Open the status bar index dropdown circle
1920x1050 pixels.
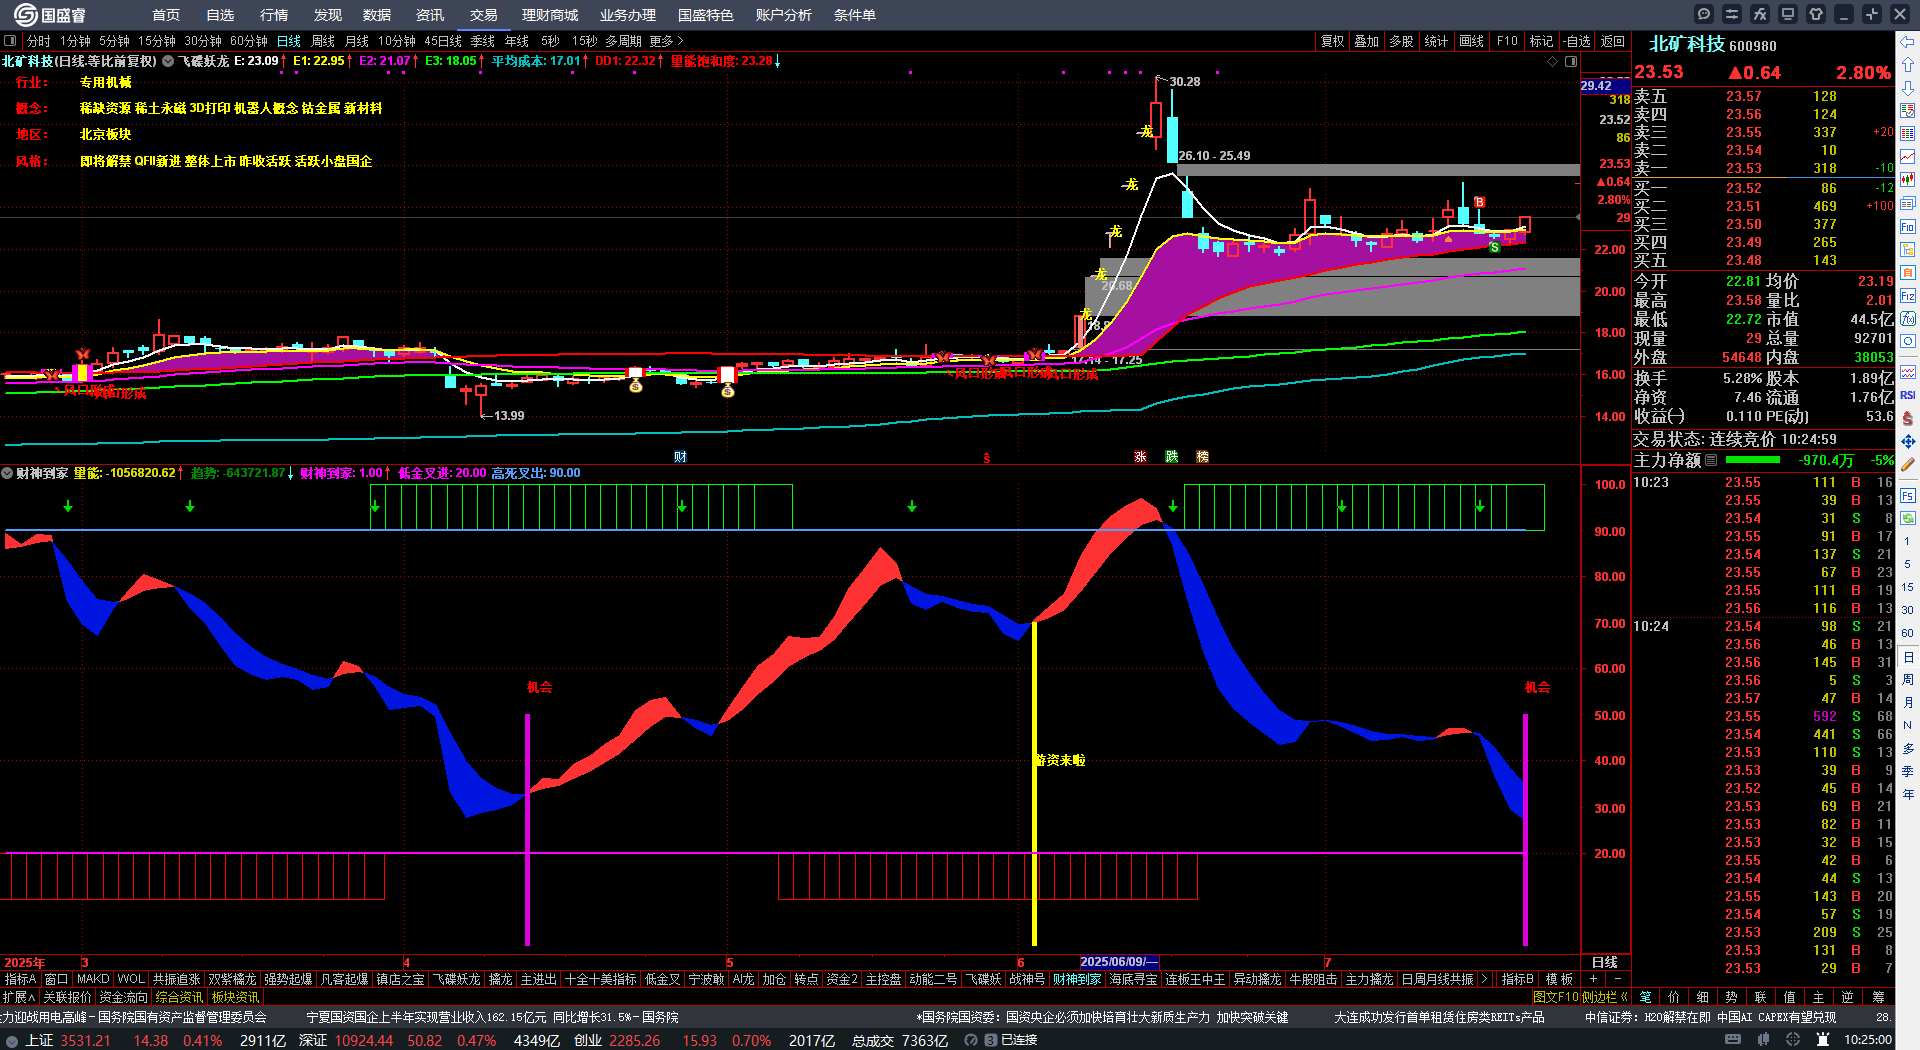pos(12,1040)
